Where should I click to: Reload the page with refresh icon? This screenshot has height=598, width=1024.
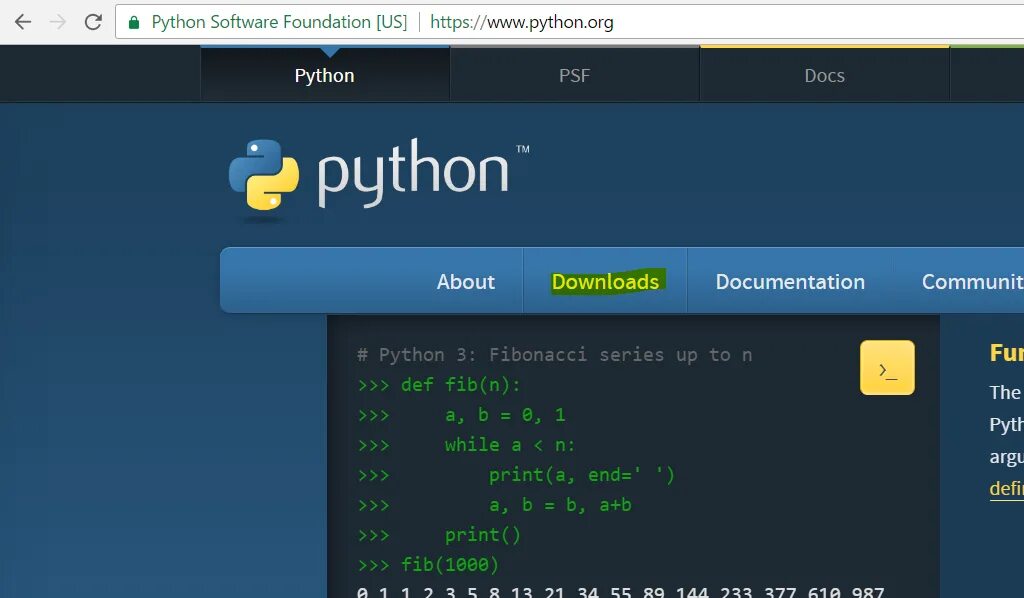(93, 22)
